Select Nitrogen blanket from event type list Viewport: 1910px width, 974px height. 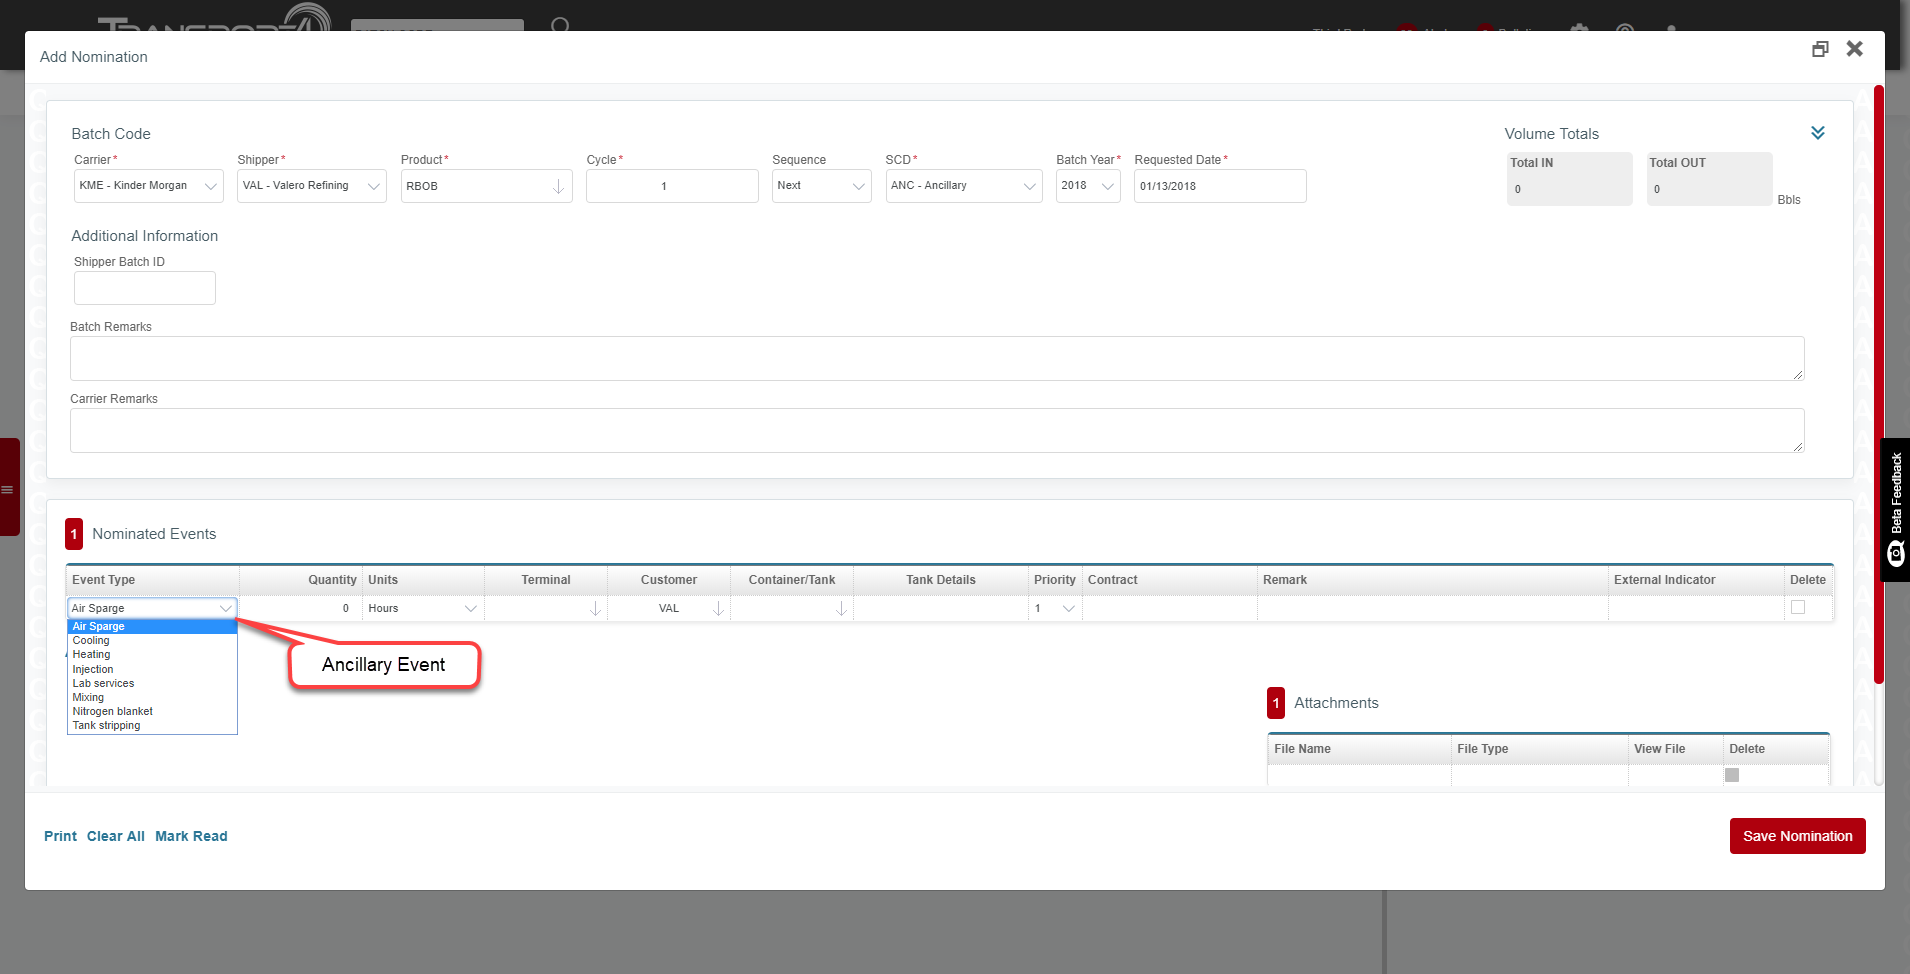[x=113, y=712]
